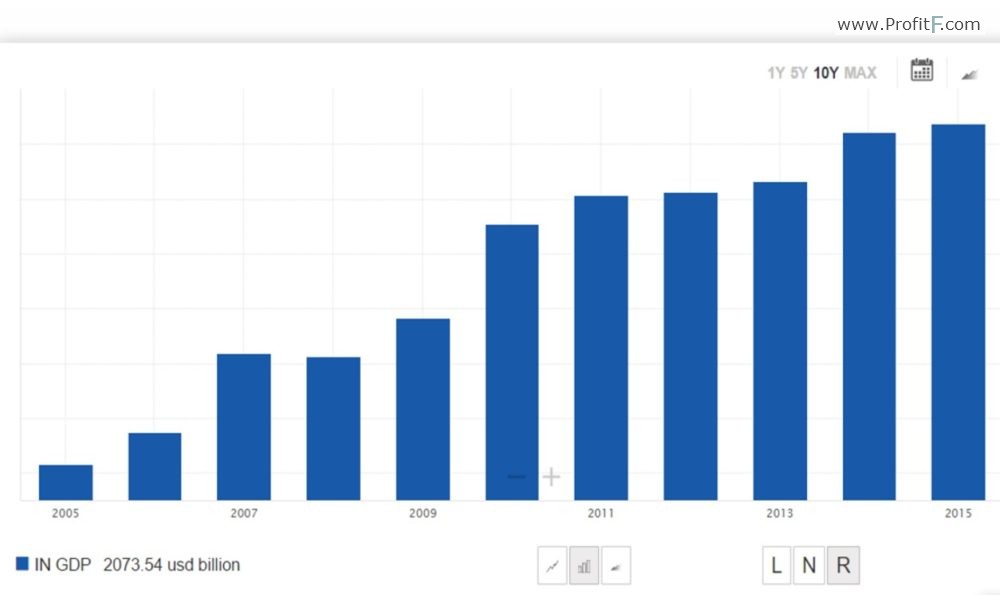The width and height of the screenshot is (1000, 595).
Task: Click the 2015 axis label
Action: [x=958, y=513]
